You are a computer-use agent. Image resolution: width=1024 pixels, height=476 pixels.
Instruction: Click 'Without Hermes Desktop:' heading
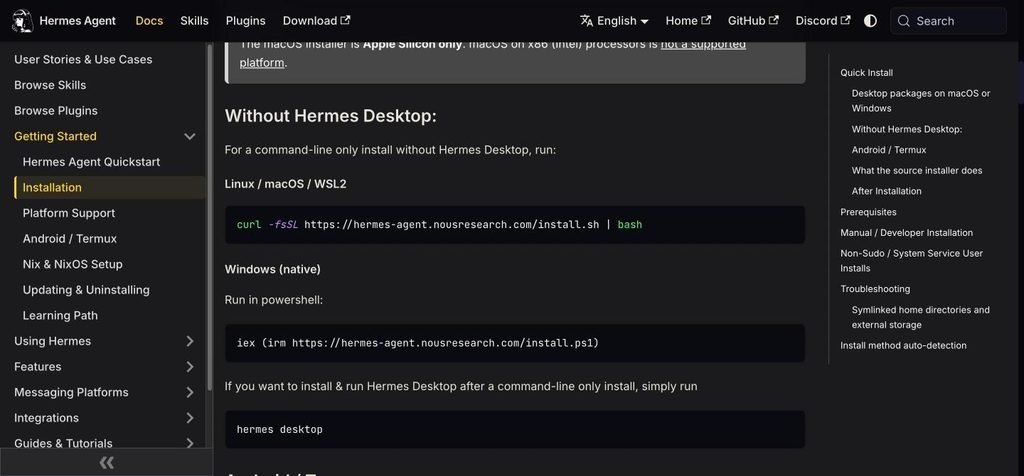330,116
